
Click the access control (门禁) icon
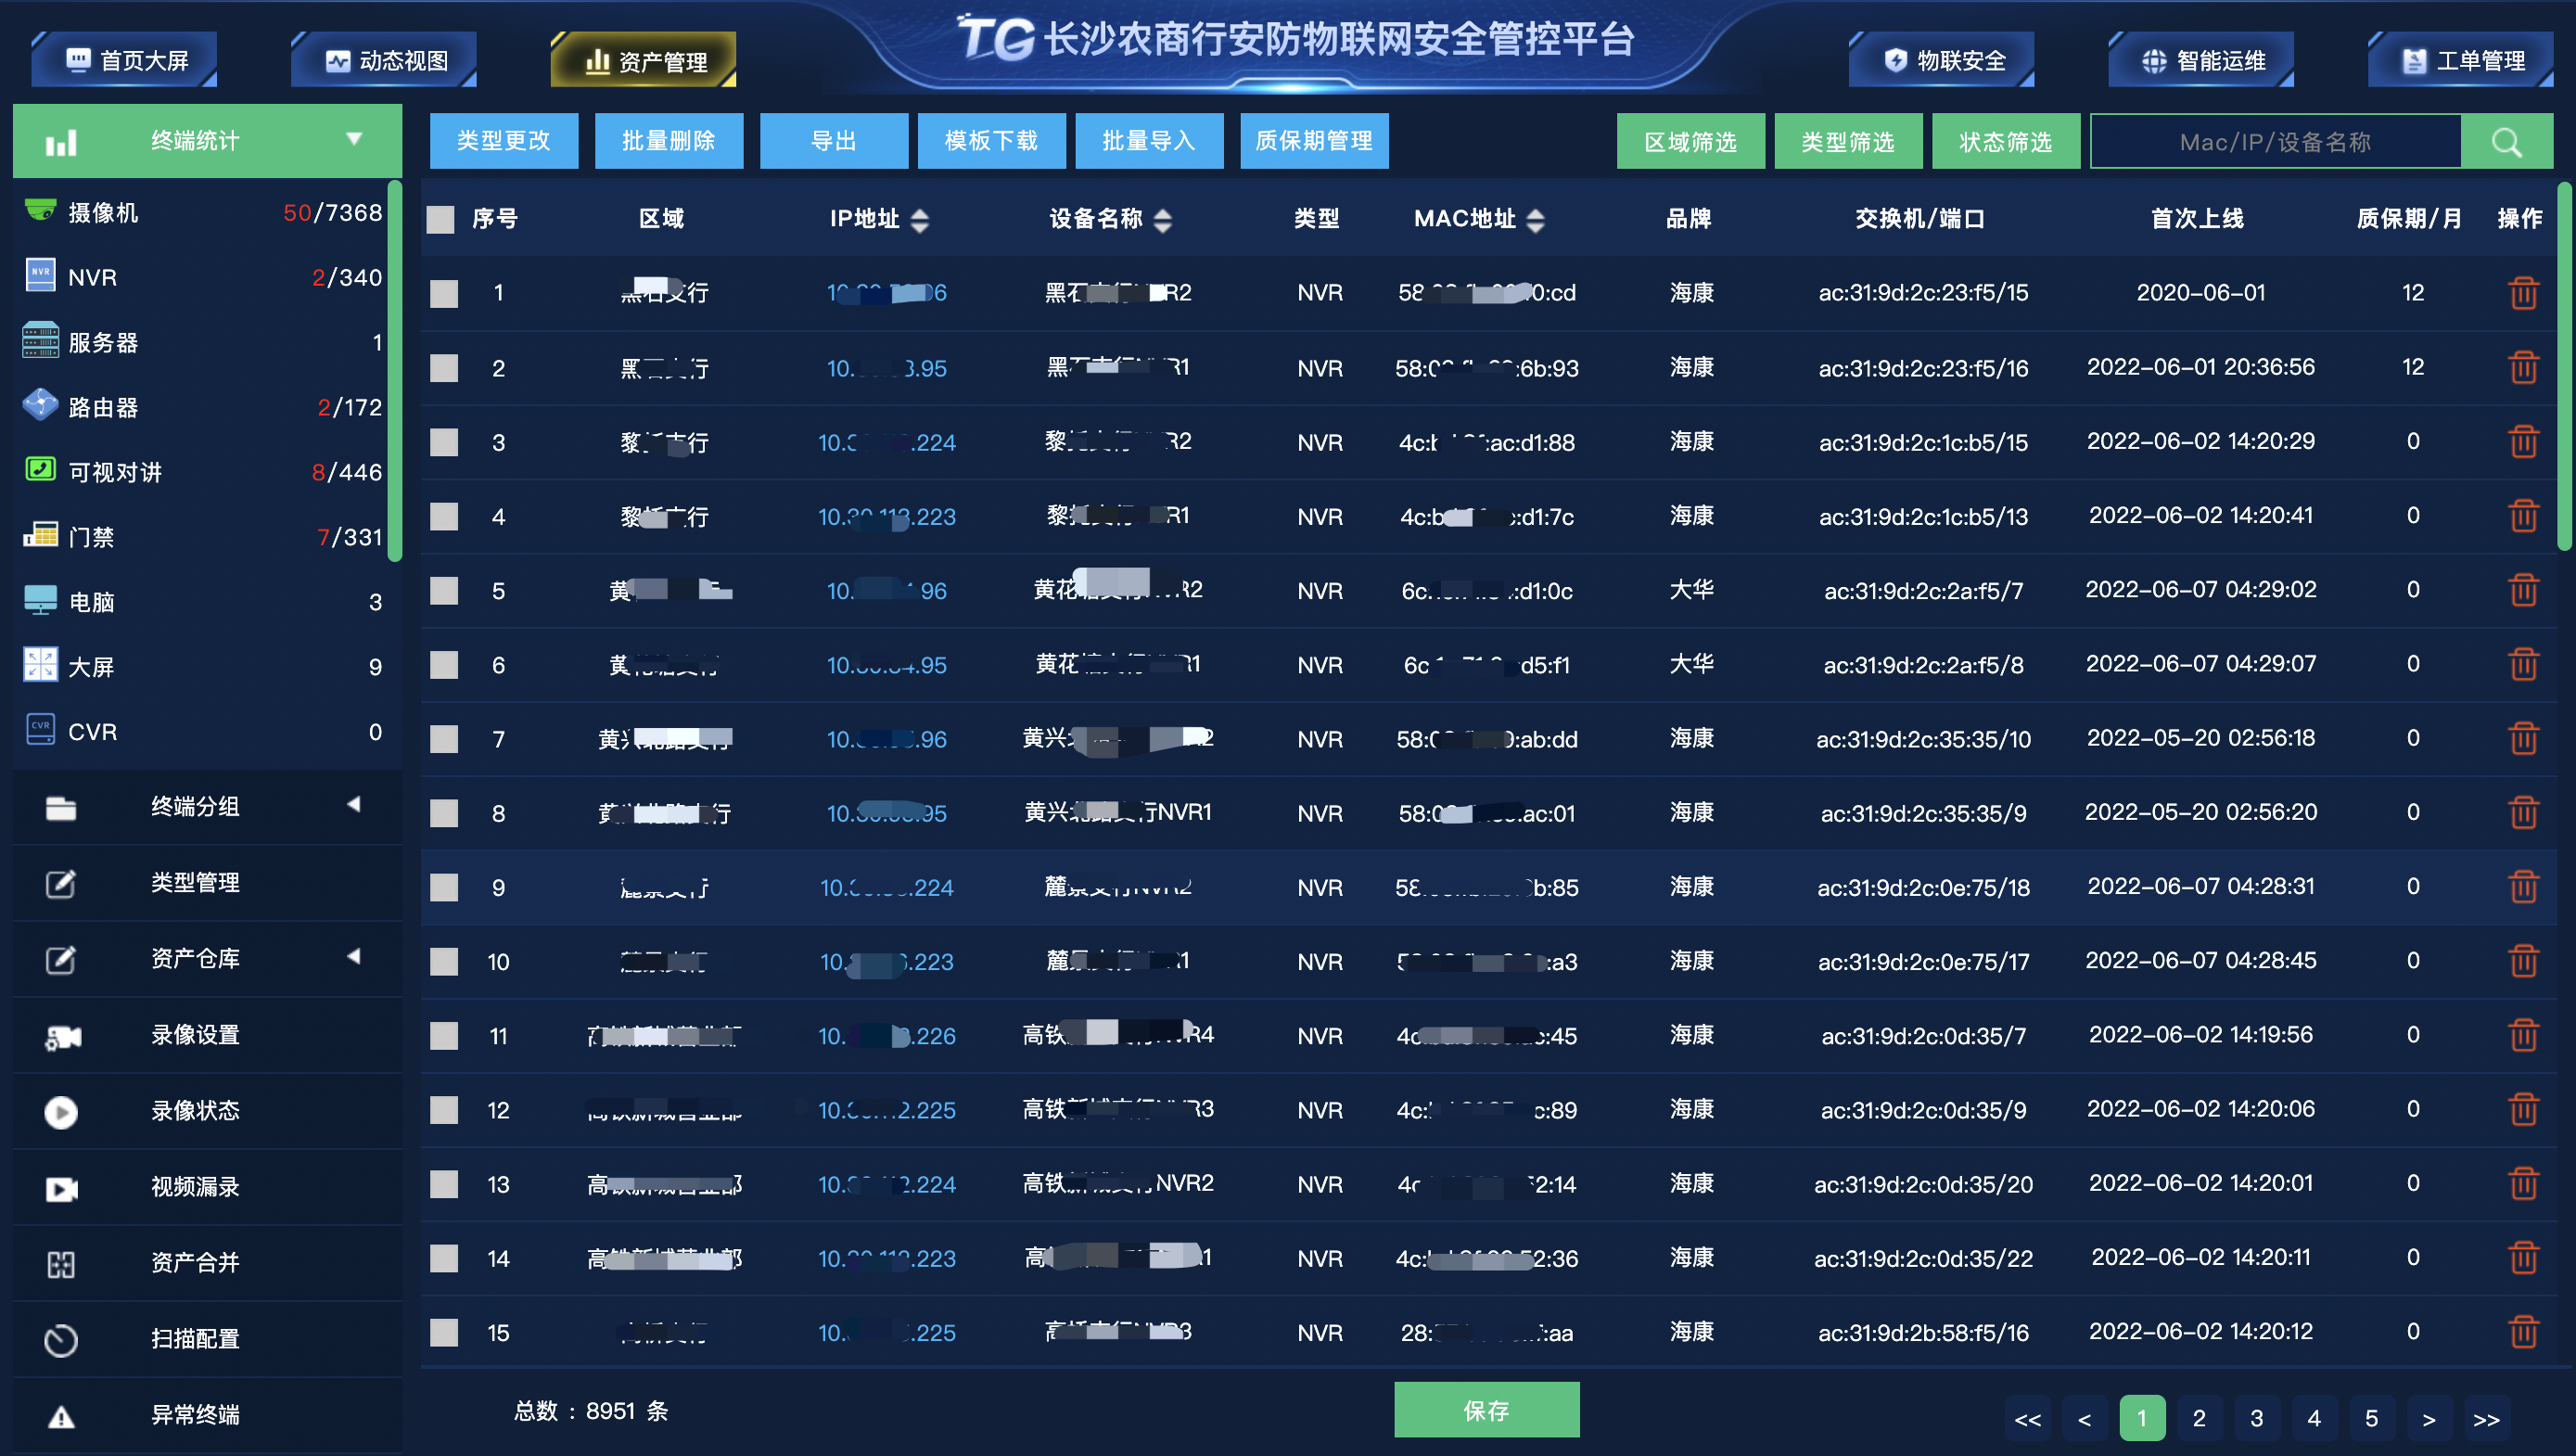tap(40, 535)
